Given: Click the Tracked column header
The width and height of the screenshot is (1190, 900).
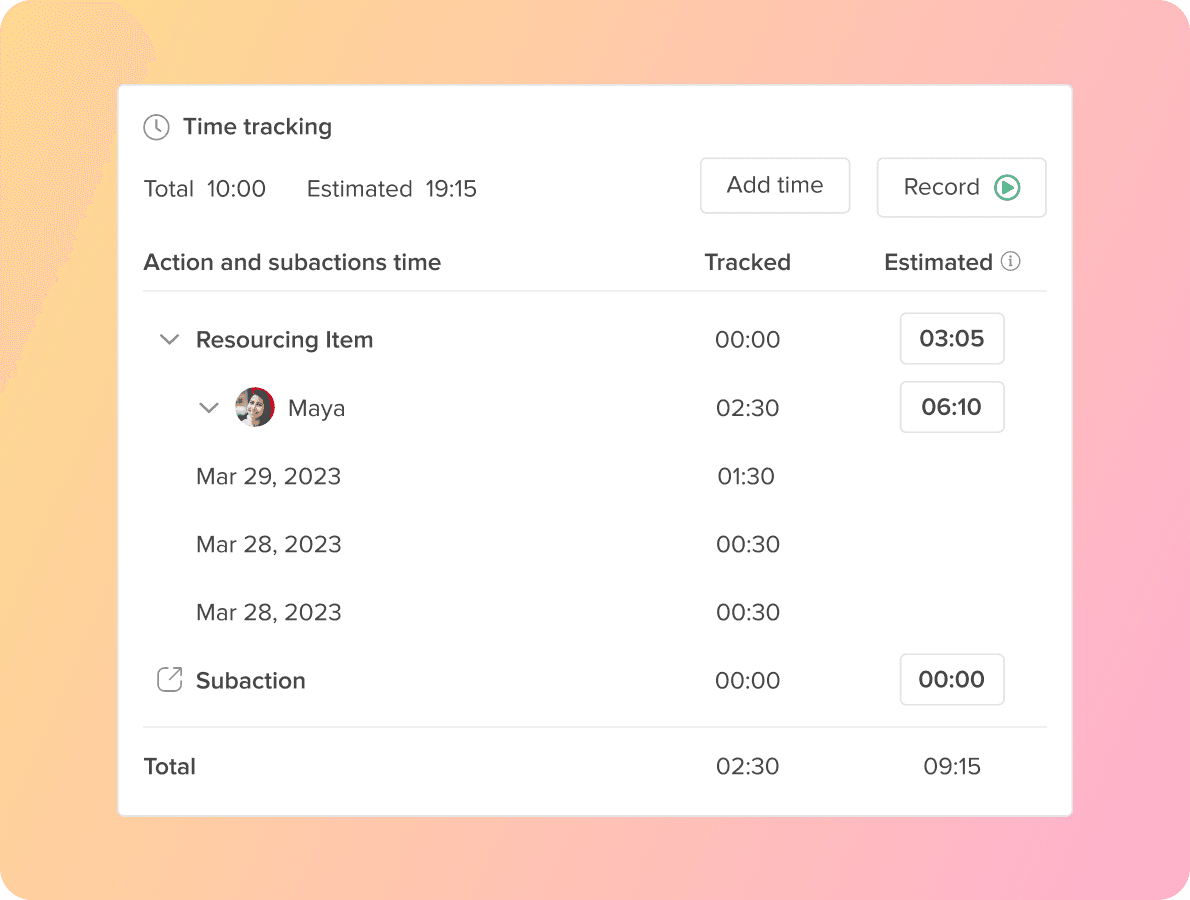Looking at the screenshot, I should pyautogui.click(x=747, y=261).
